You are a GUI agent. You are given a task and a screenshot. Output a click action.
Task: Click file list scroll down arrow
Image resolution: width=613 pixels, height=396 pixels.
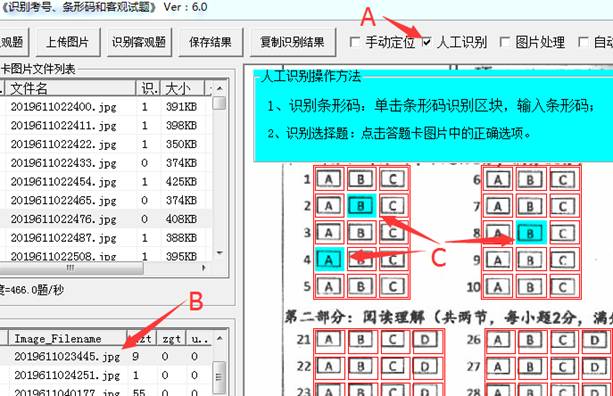click(x=220, y=253)
